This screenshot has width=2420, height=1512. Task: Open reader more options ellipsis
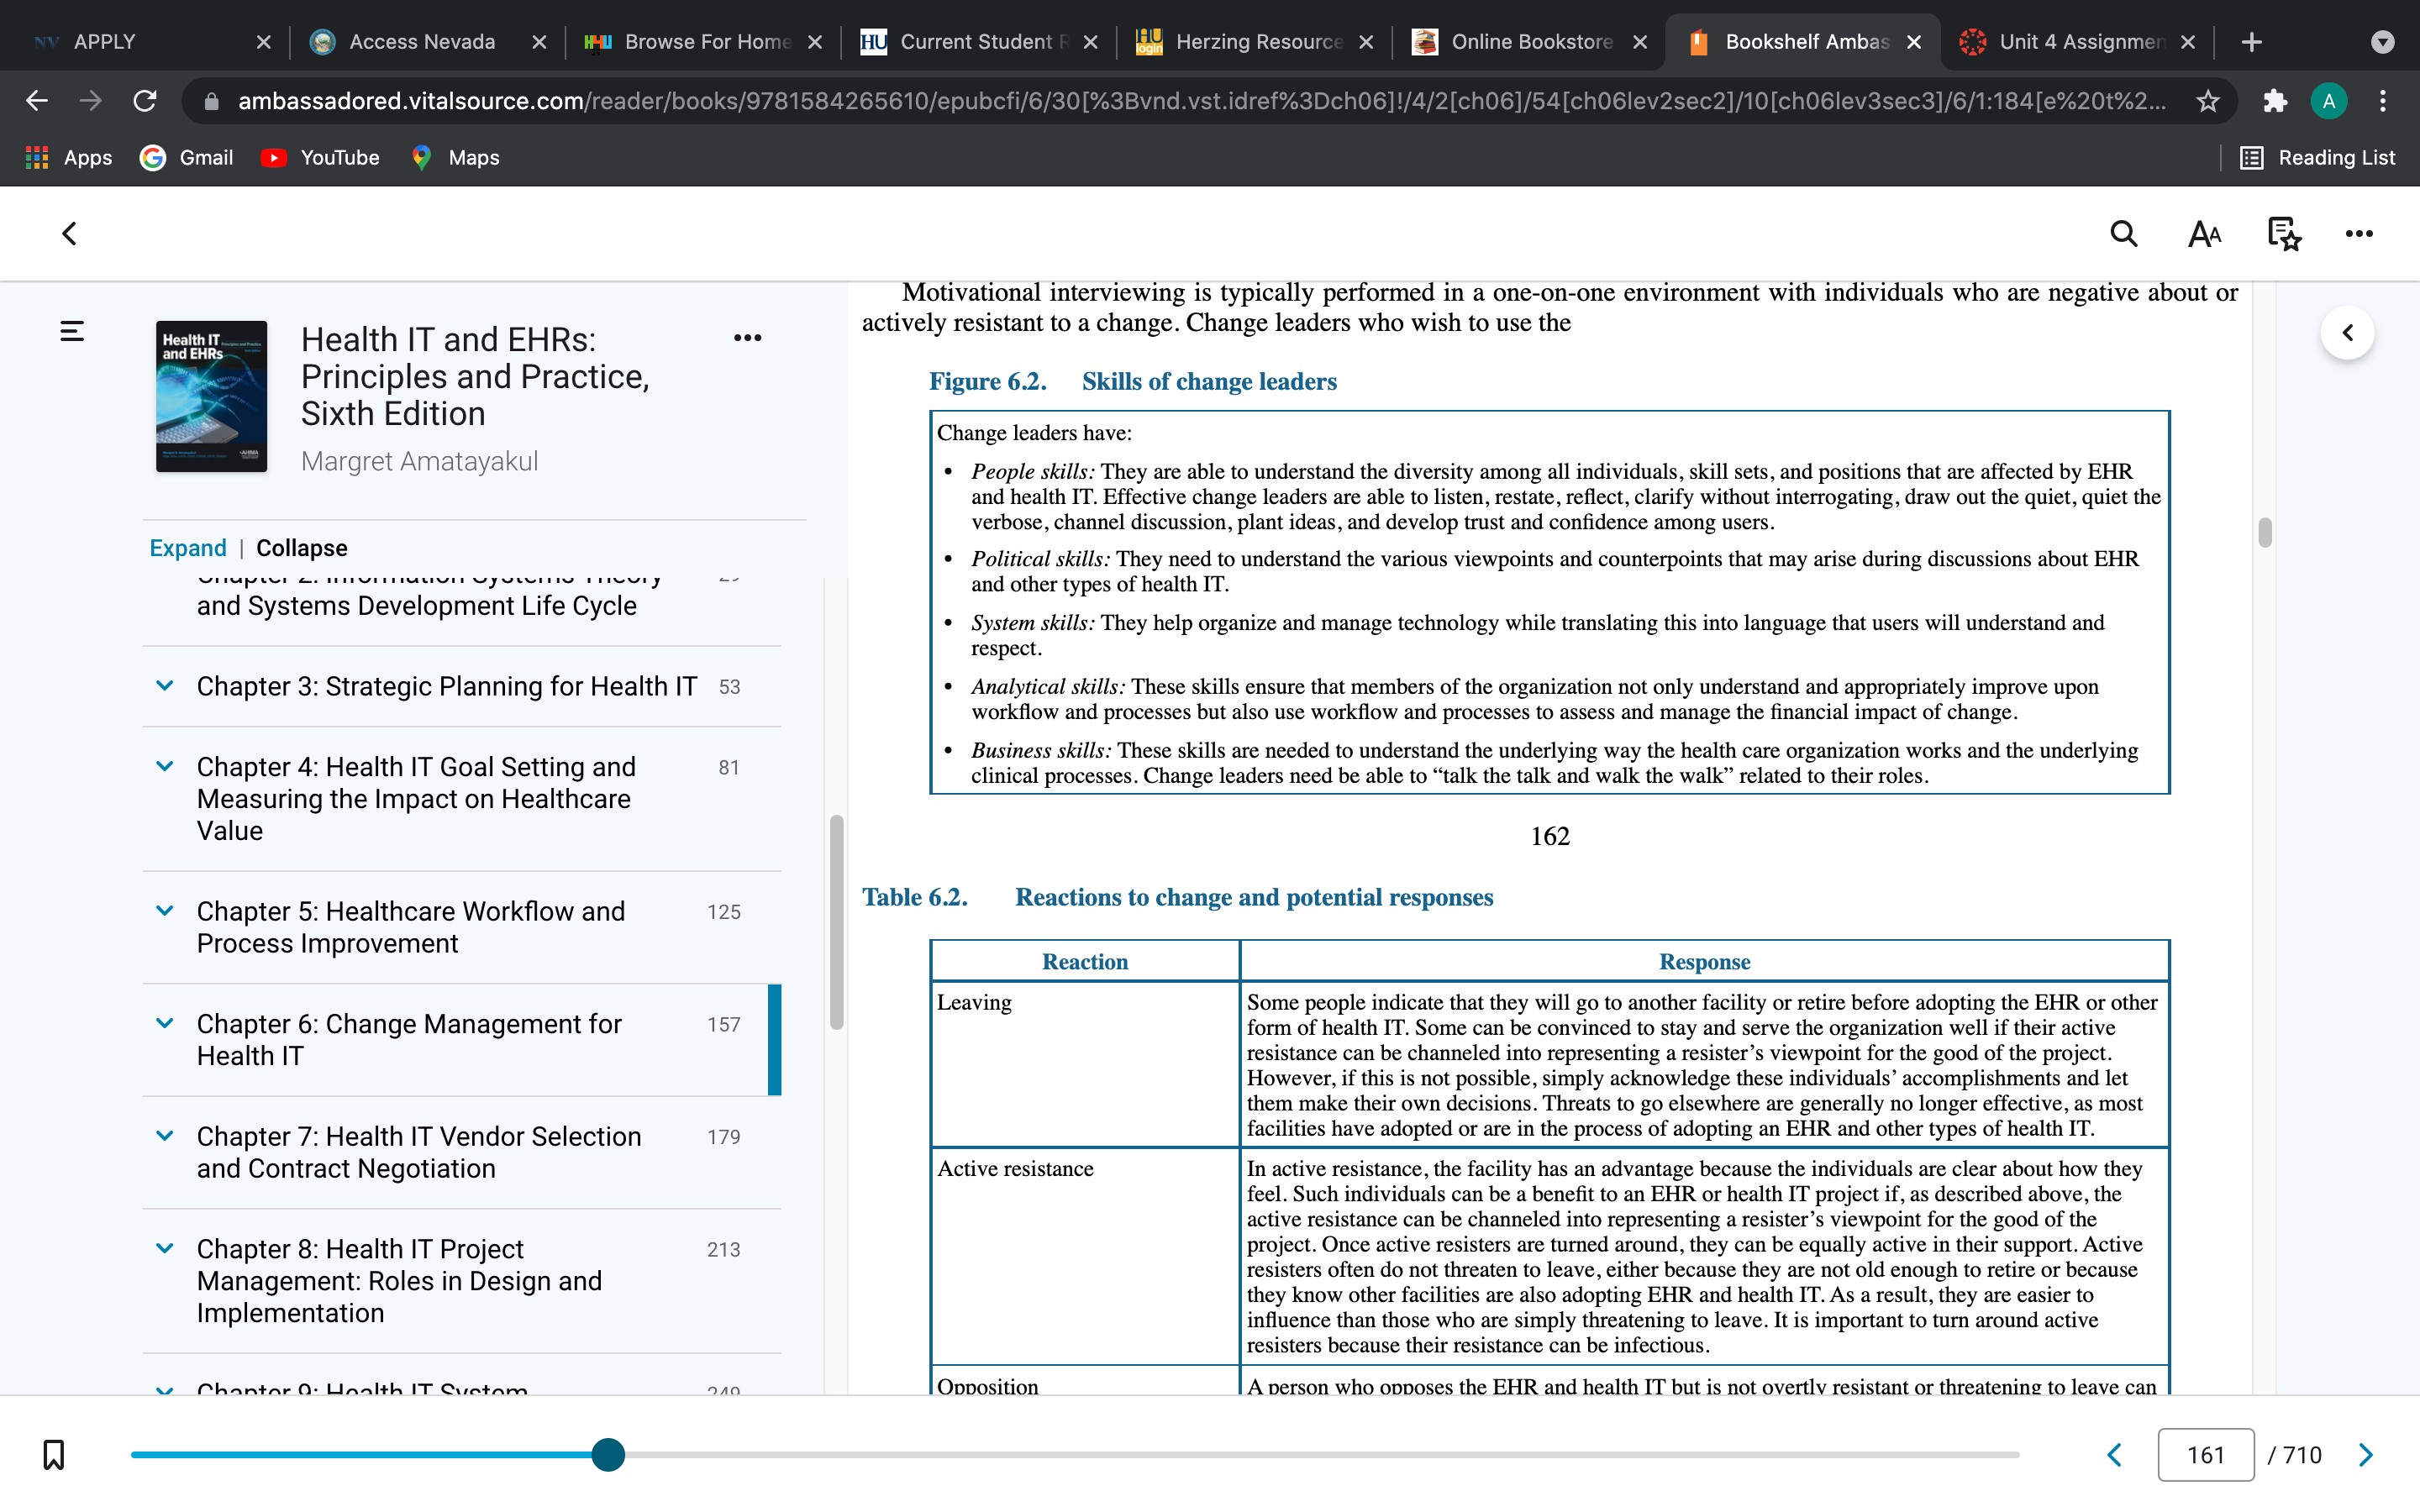coord(2359,234)
